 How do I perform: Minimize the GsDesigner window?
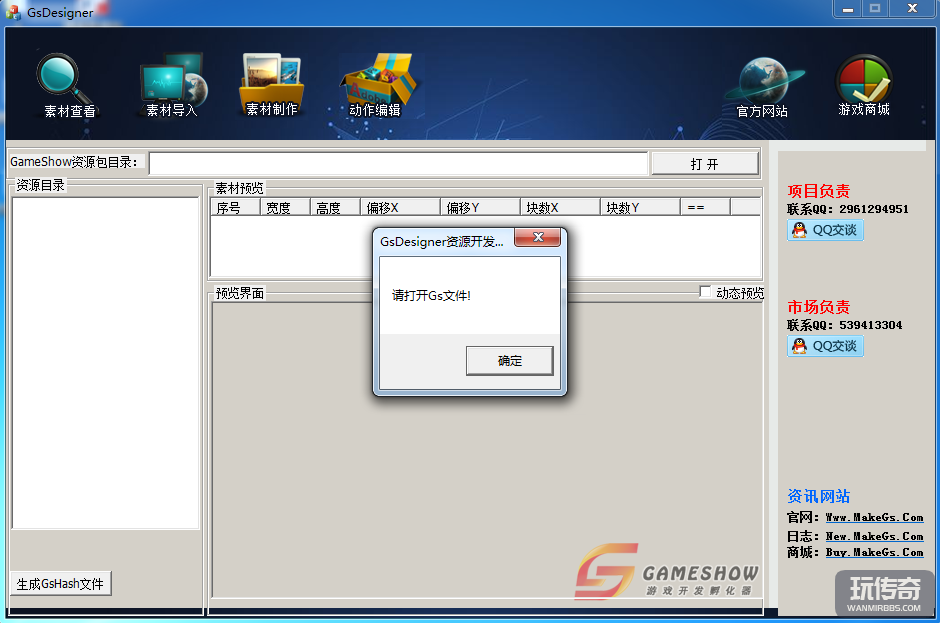point(848,9)
